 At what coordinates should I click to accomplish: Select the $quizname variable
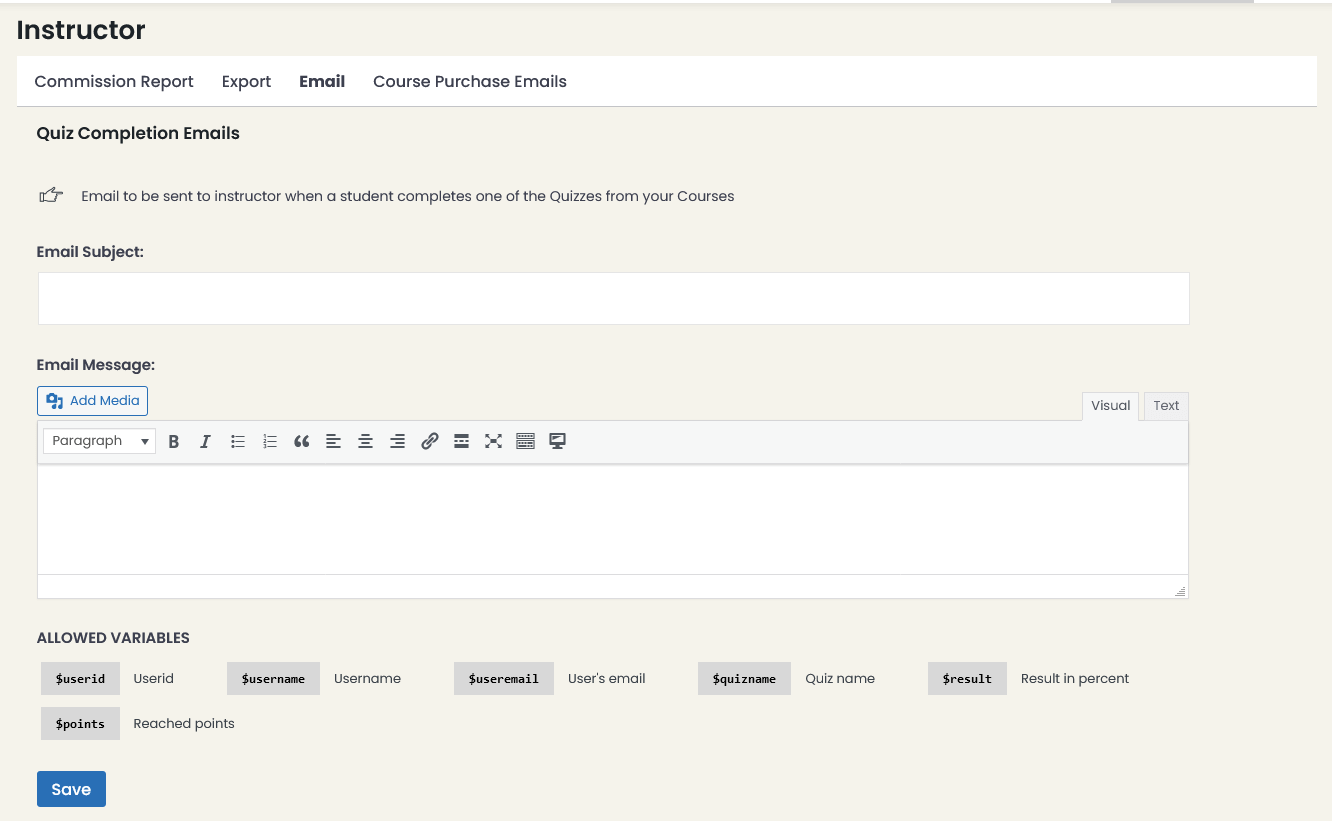pyautogui.click(x=744, y=678)
